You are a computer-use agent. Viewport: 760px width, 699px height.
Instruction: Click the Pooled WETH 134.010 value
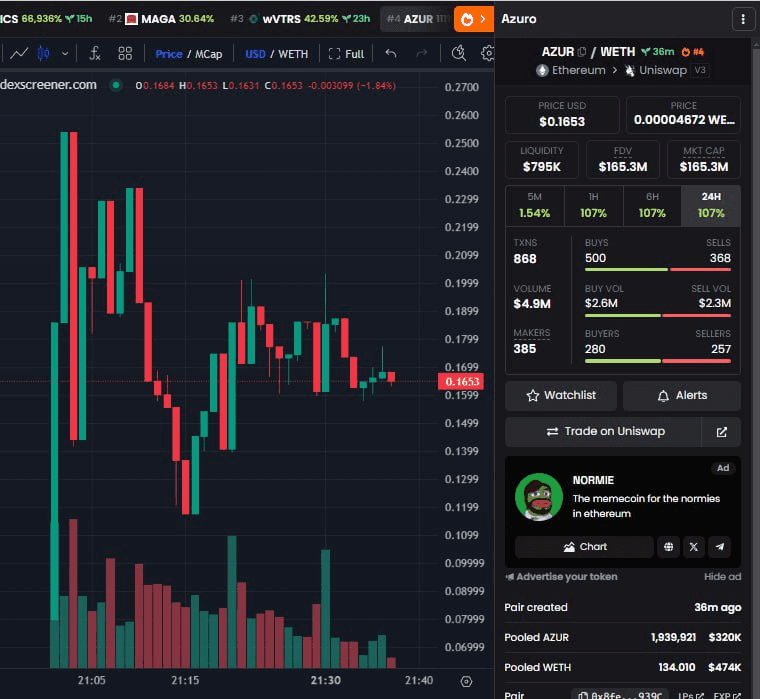point(677,667)
